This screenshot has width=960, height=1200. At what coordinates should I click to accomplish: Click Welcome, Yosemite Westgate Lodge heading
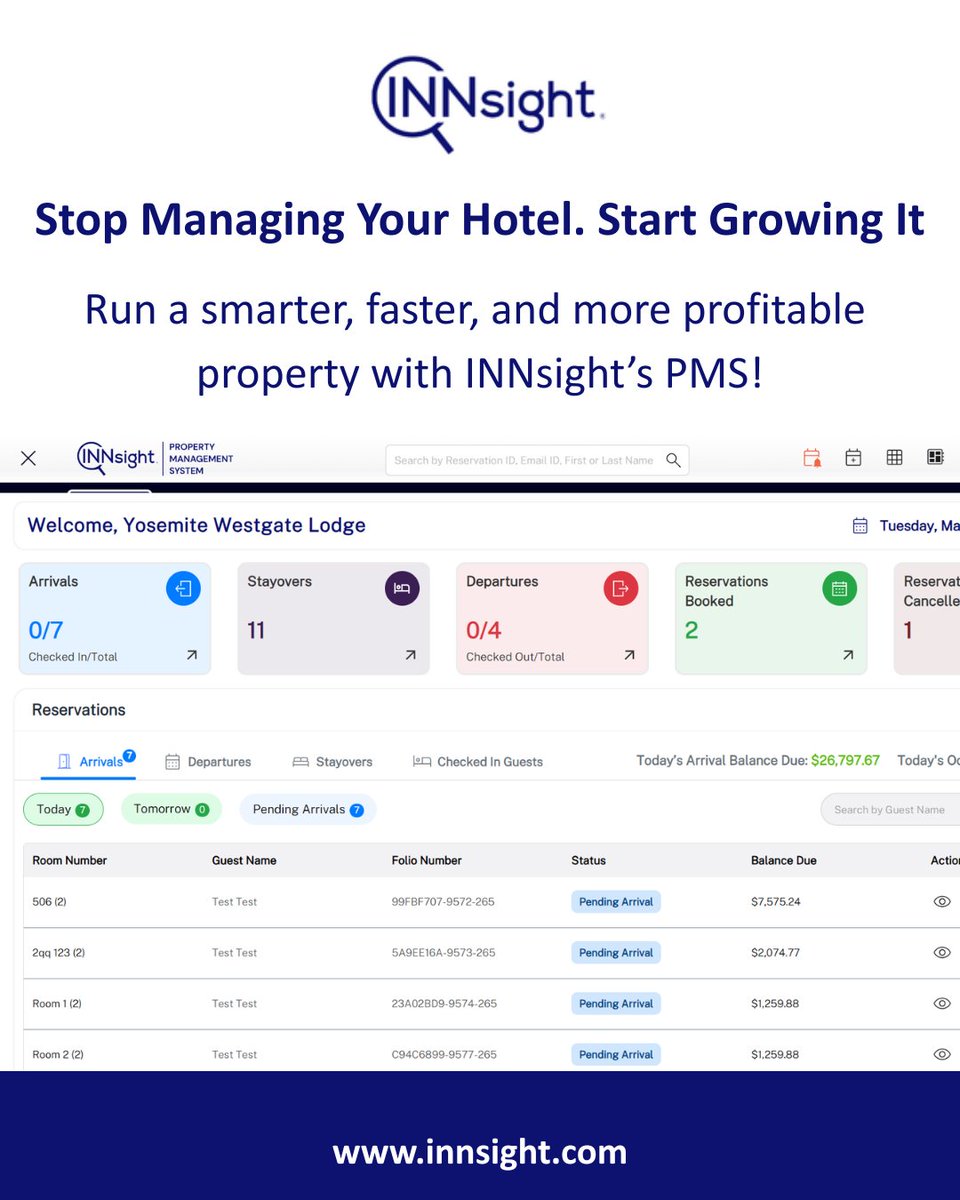[x=196, y=525]
